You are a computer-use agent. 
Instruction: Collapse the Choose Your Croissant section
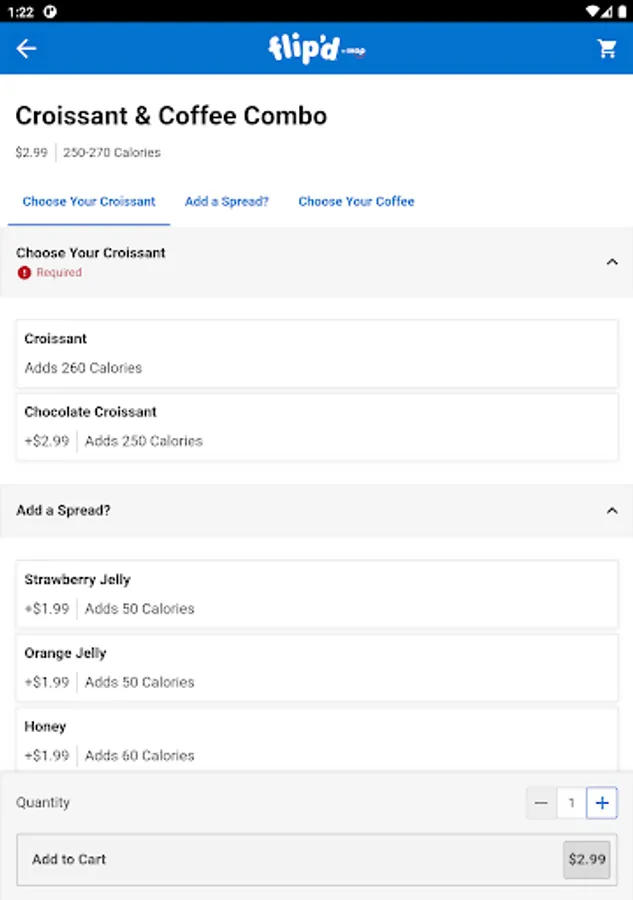pos(612,262)
